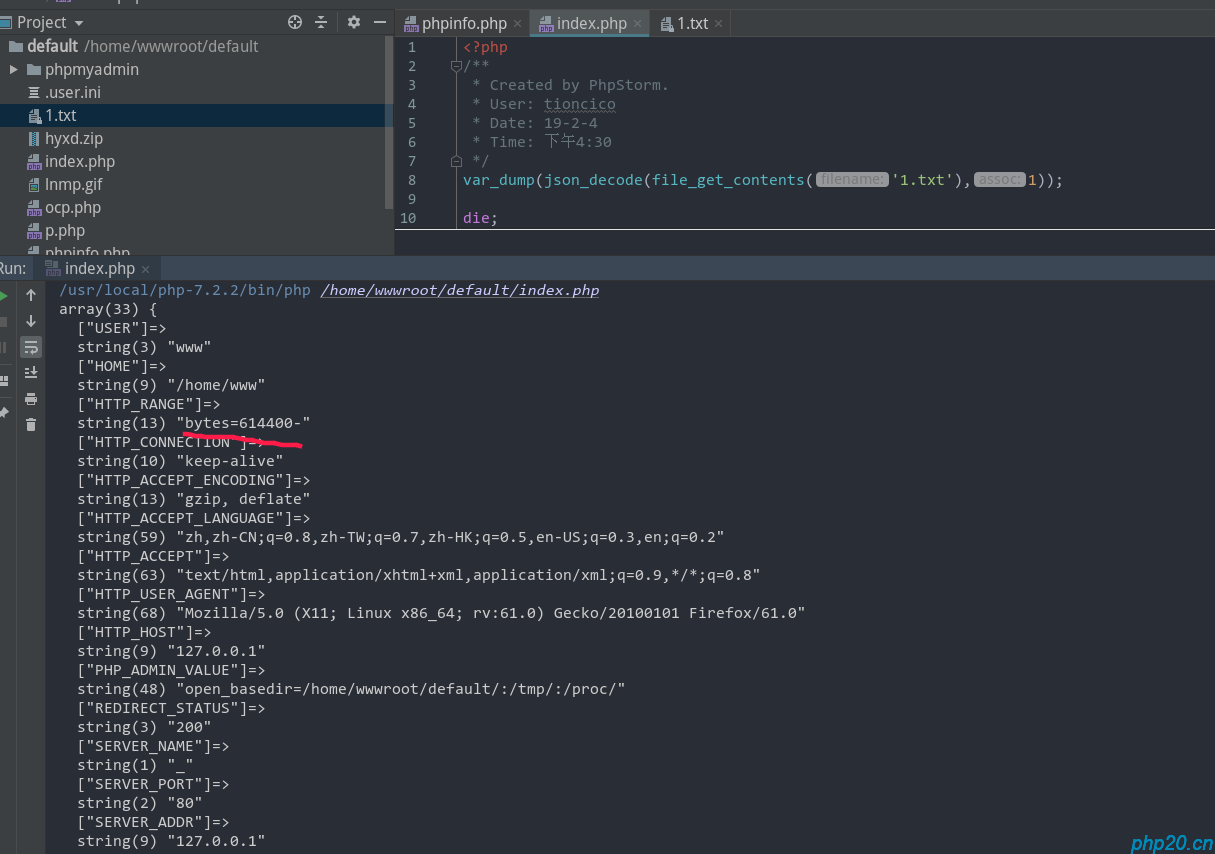The height and width of the screenshot is (854, 1215).
Task: Select the default root folder
Action: pyautogui.click(x=52, y=46)
